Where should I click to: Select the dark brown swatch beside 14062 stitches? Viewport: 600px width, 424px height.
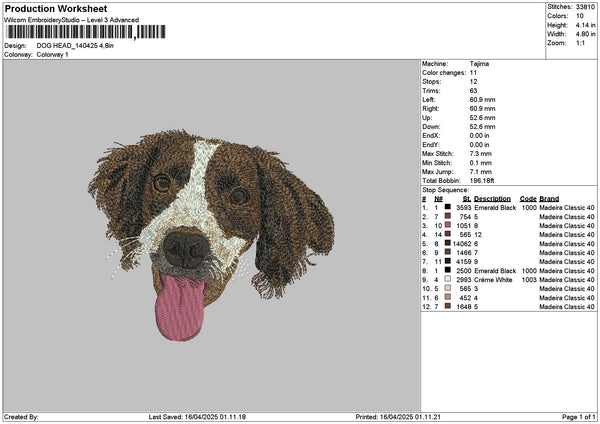[x=447, y=243]
